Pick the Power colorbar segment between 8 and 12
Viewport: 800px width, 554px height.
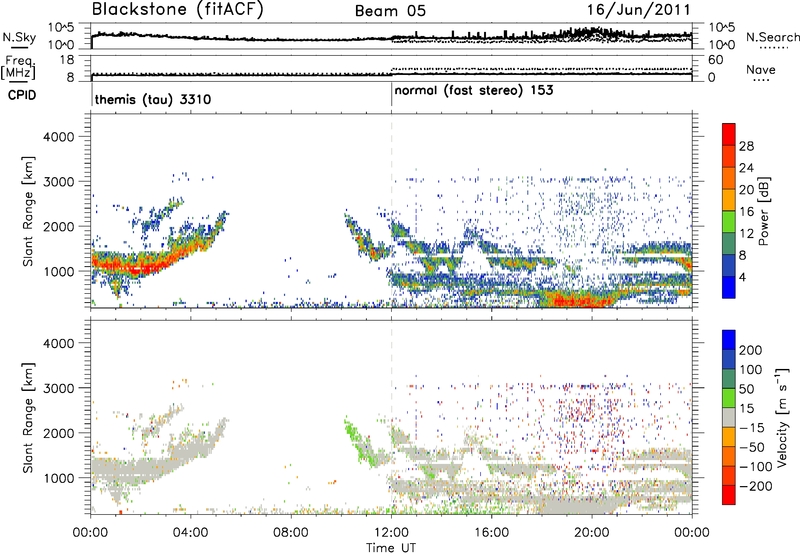729,243
